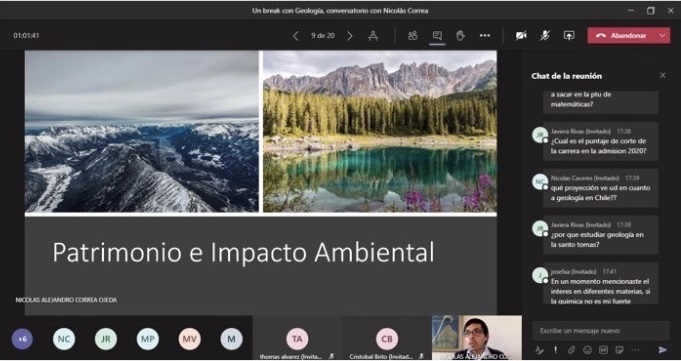Click the meeting timer 01:01:41

pos(26,36)
